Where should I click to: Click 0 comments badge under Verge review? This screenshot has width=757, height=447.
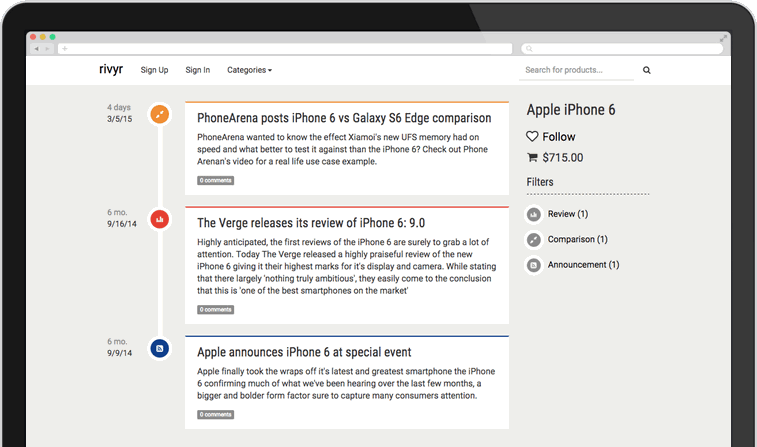tap(215, 310)
